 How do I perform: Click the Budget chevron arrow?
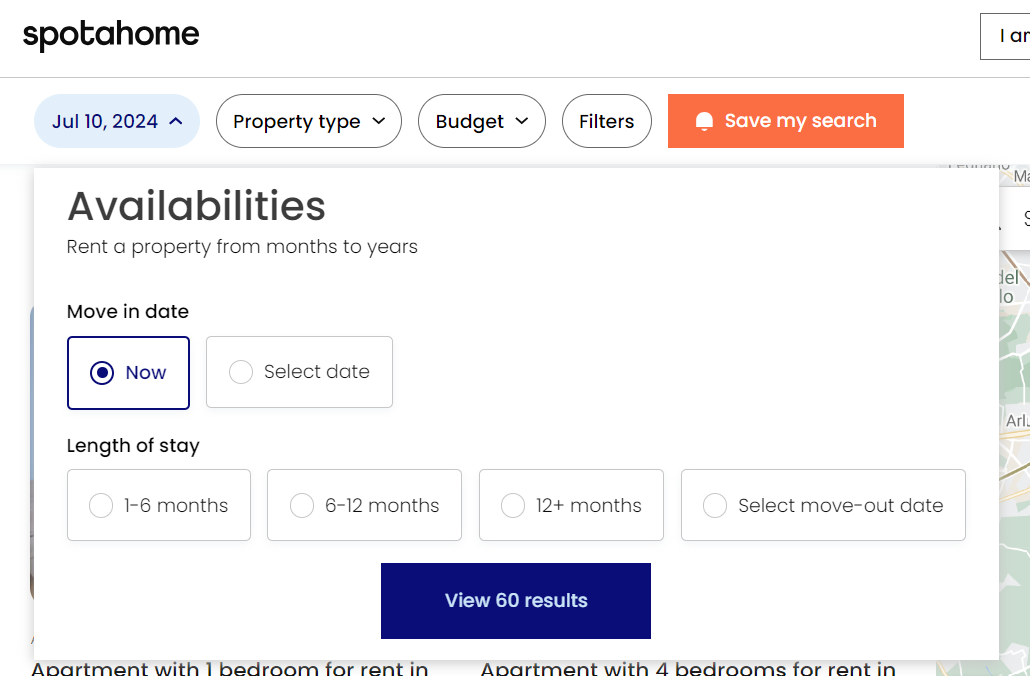(x=522, y=121)
